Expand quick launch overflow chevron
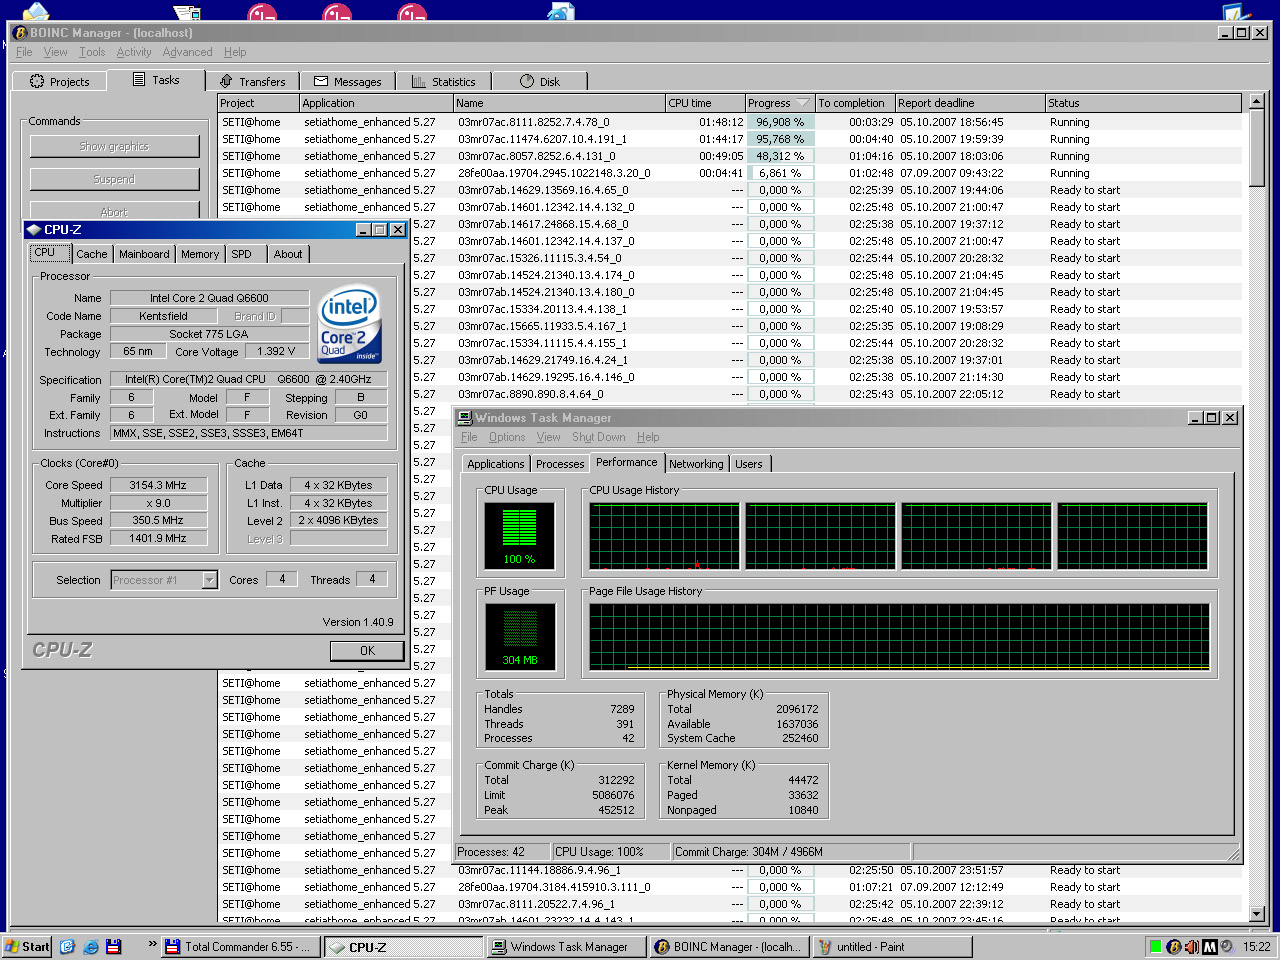This screenshot has height=960, width=1280. coord(153,944)
